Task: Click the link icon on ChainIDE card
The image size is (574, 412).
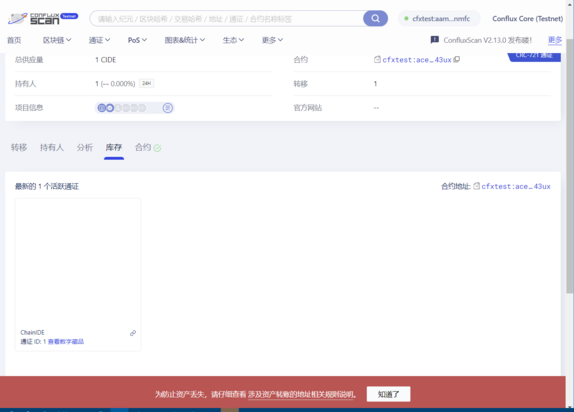Action: click(133, 333)
